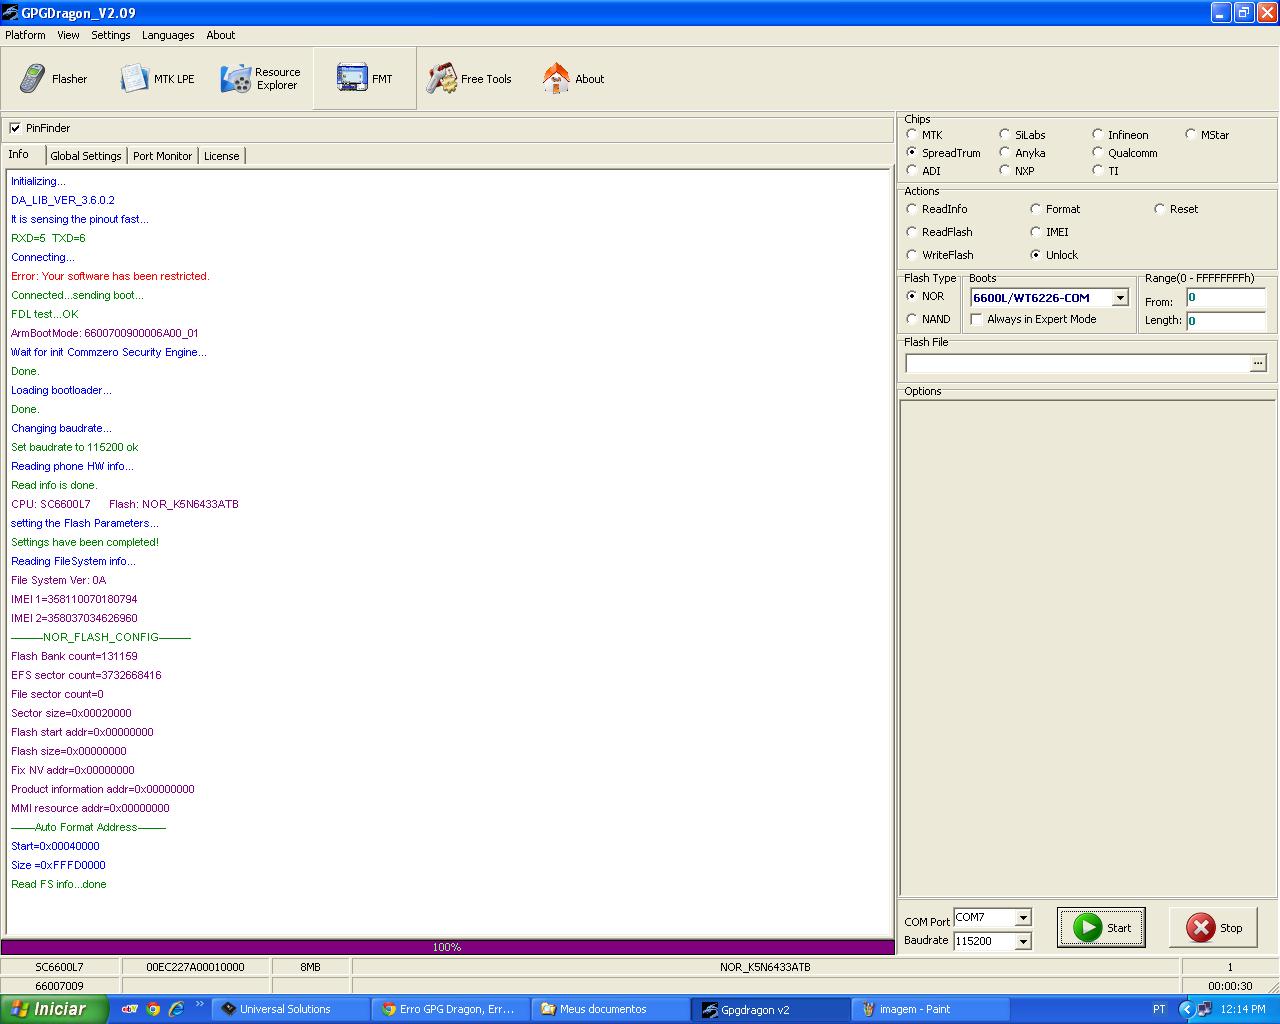Open the Flasher tool
This screenshot has height=1024, width=1280.
54,79
